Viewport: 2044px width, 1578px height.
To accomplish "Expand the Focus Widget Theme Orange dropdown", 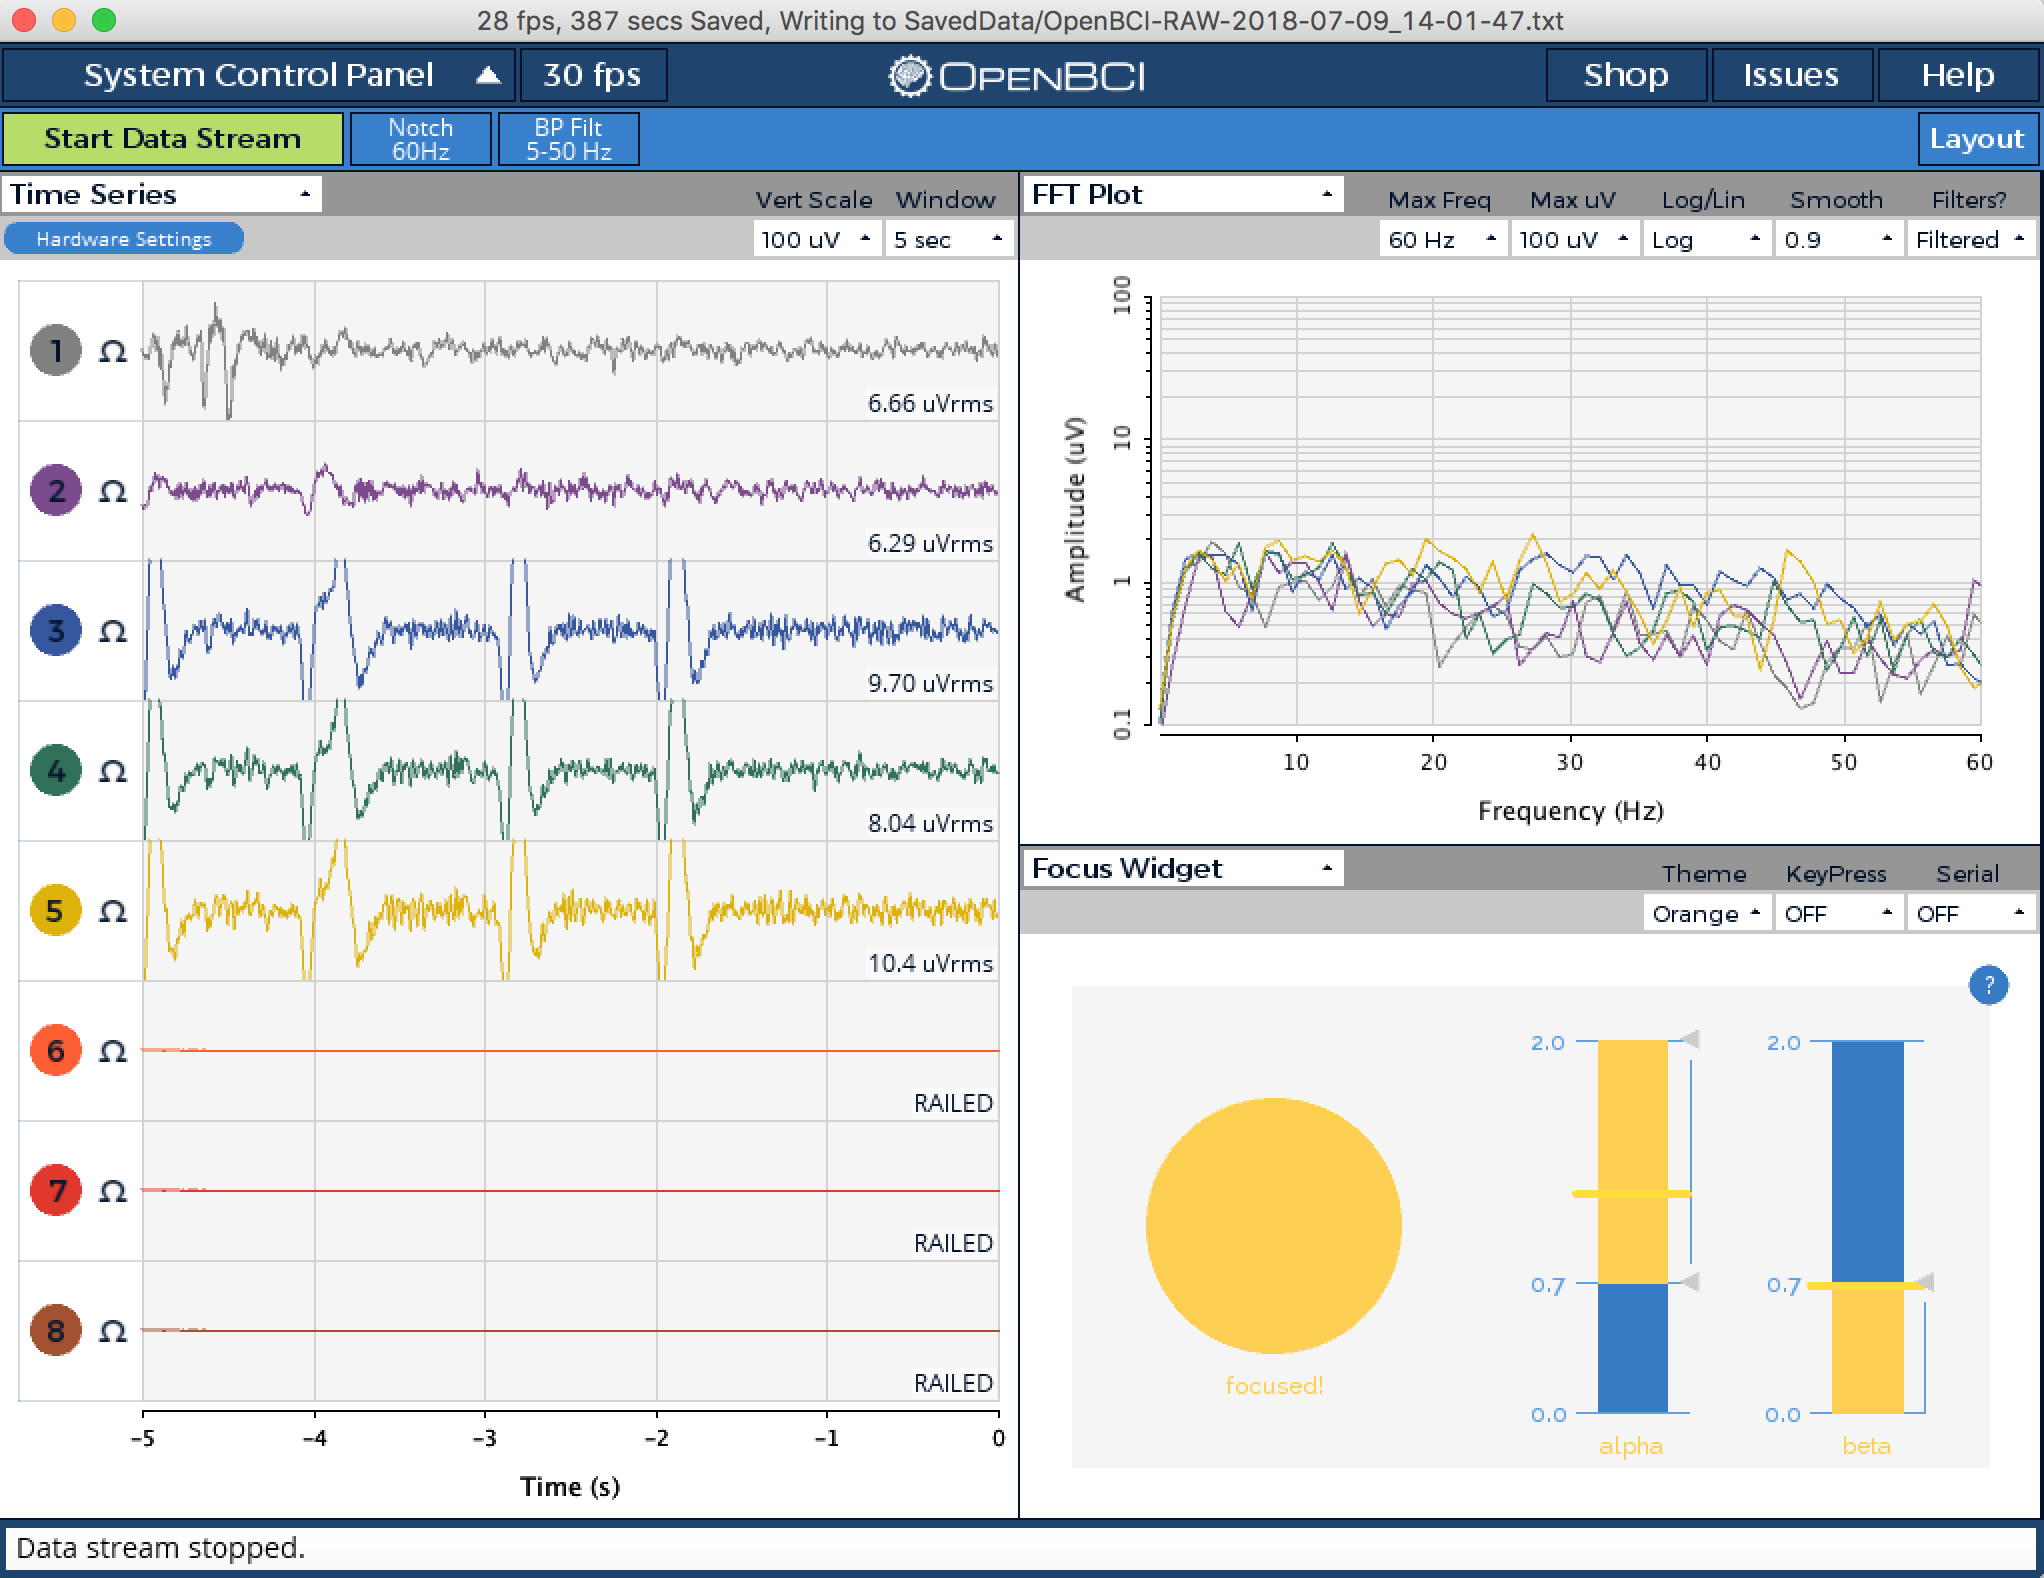I will (1706, 914).
